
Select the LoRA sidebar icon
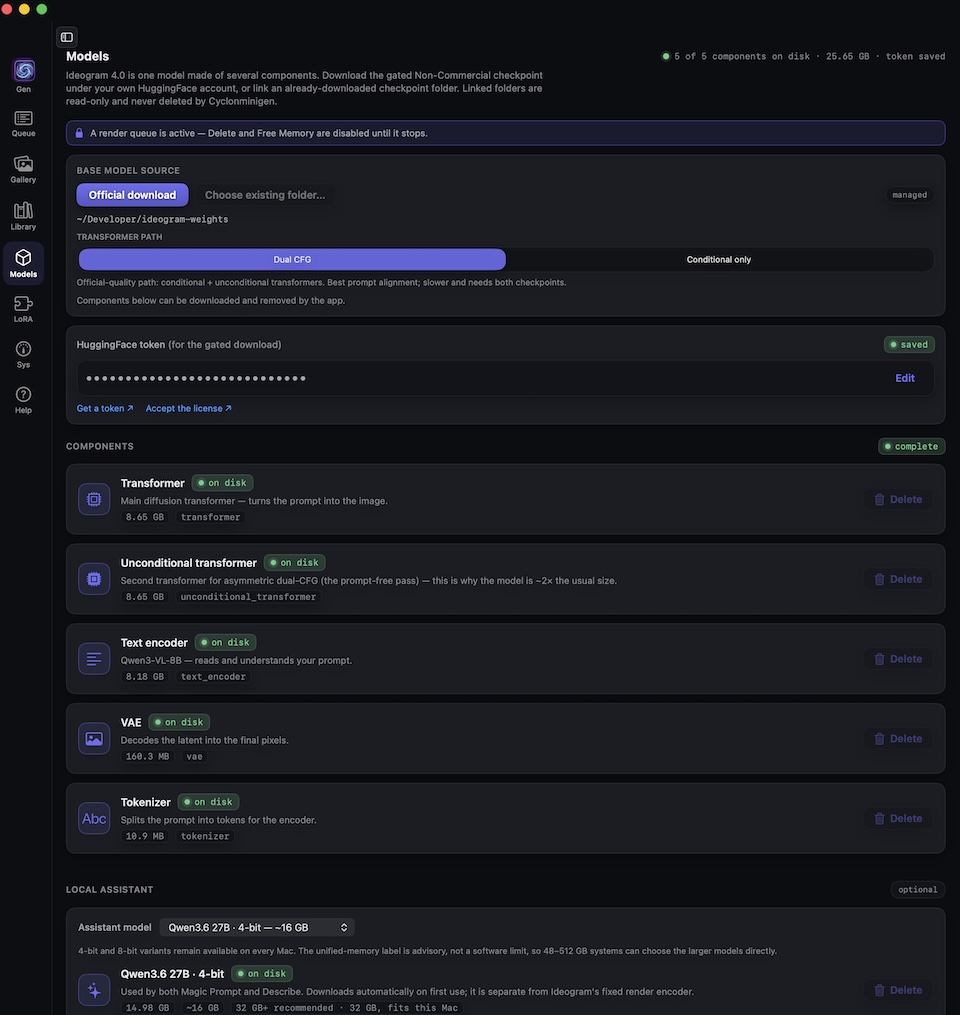coord(23,309)
